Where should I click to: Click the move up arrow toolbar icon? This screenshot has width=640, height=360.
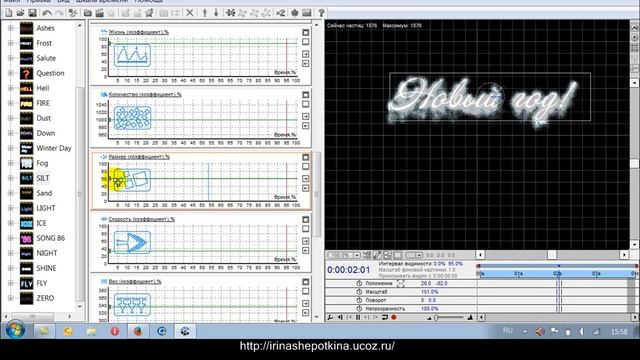point(205,13)
